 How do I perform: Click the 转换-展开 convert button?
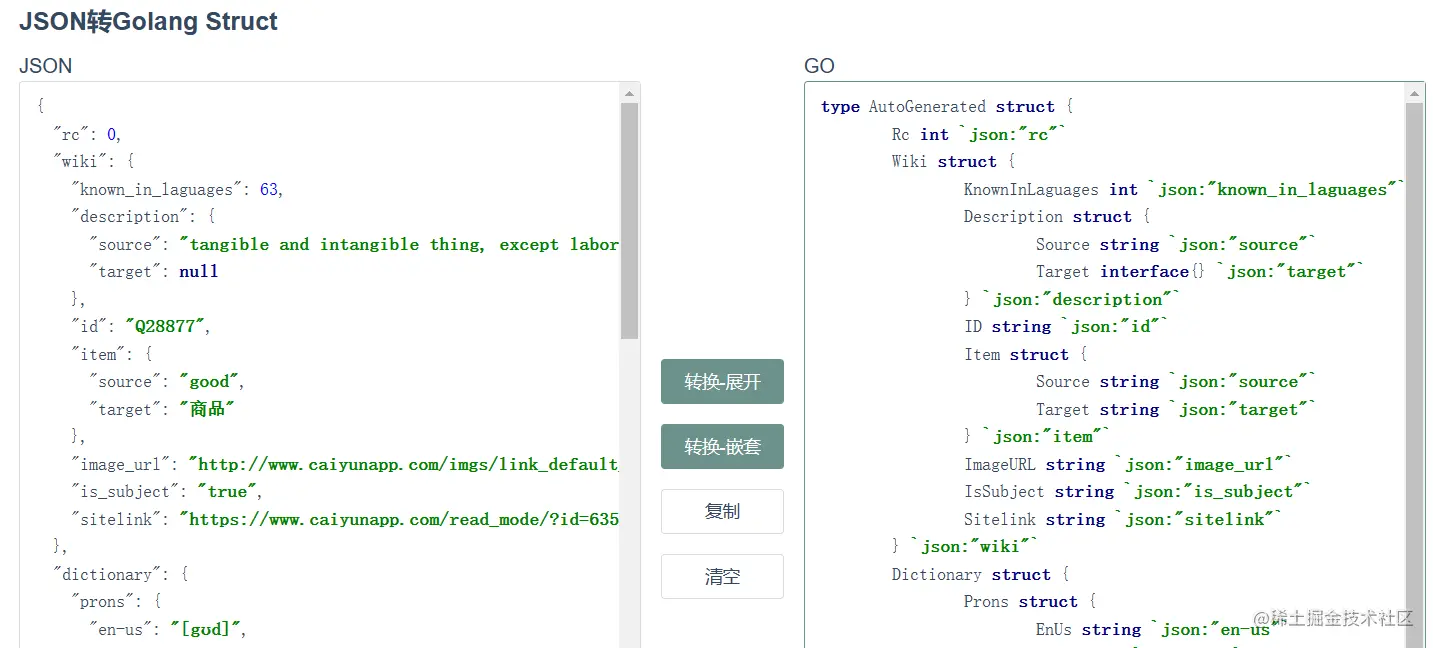pyautogui.click(x=722, y=382)
